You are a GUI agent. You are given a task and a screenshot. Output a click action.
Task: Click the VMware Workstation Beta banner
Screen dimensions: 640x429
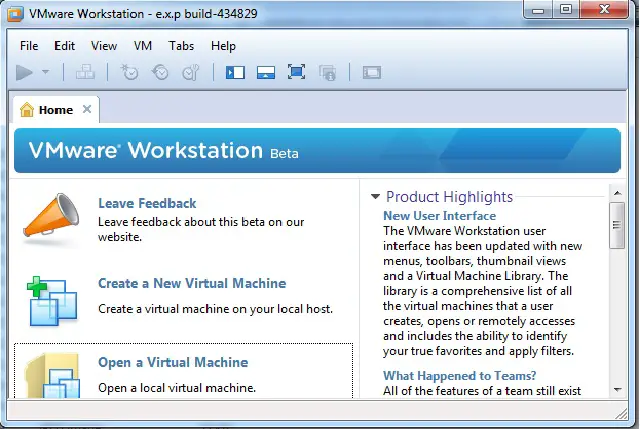[x=317, y=150]
